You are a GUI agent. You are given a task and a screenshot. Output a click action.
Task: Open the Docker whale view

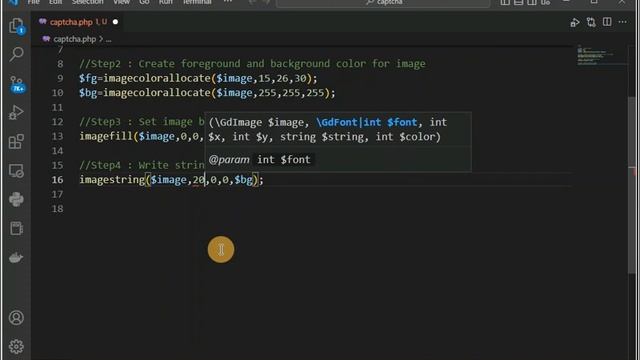(16, 258)
